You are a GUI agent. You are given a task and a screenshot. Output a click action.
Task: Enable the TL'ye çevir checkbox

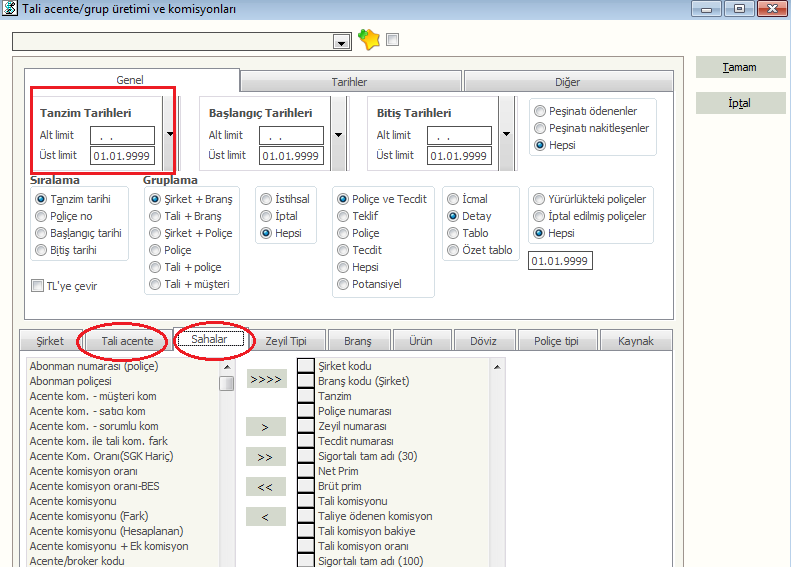(x=38, y=286)
